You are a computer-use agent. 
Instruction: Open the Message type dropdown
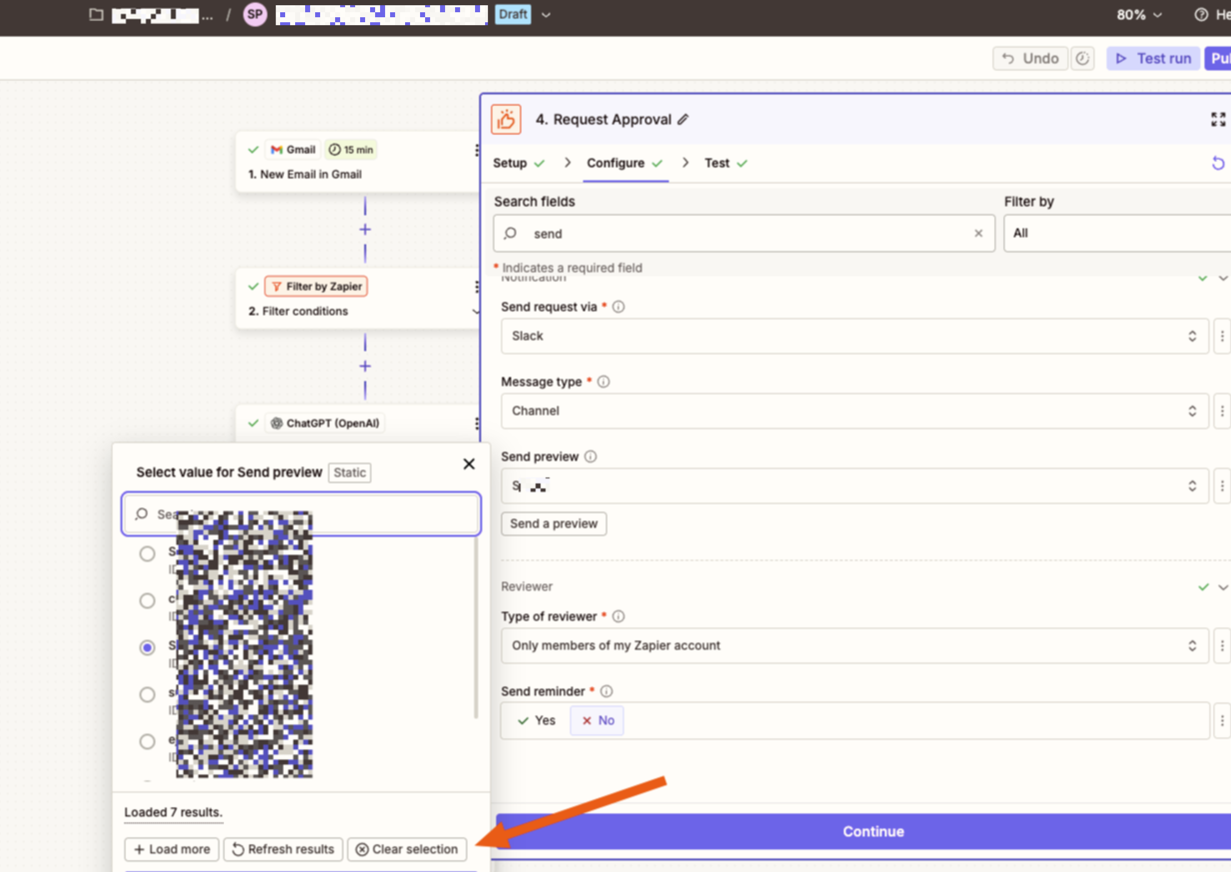tap(855, 411)
